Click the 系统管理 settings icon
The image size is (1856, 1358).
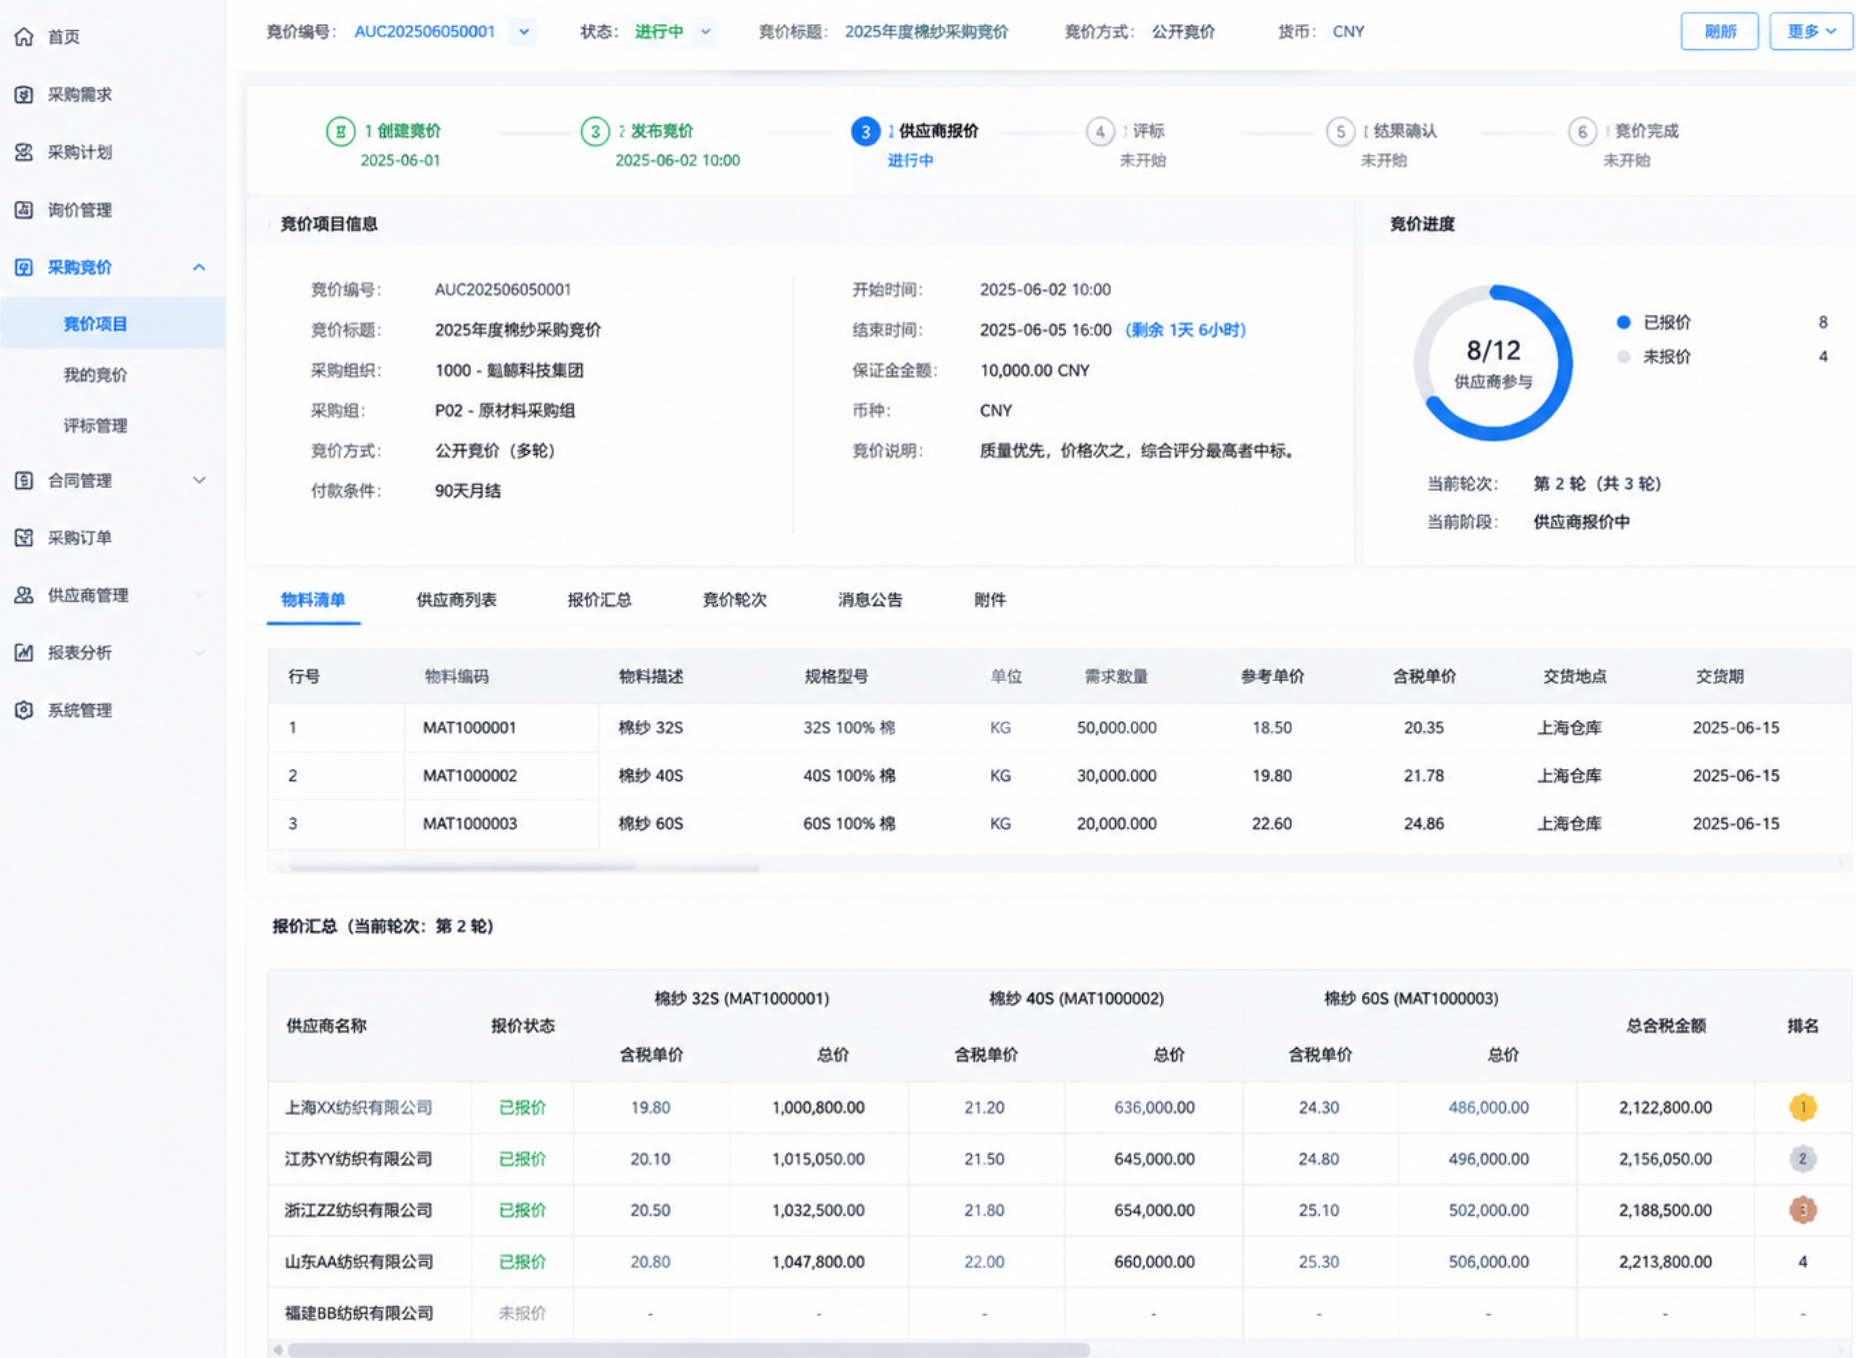coord(24,710)
